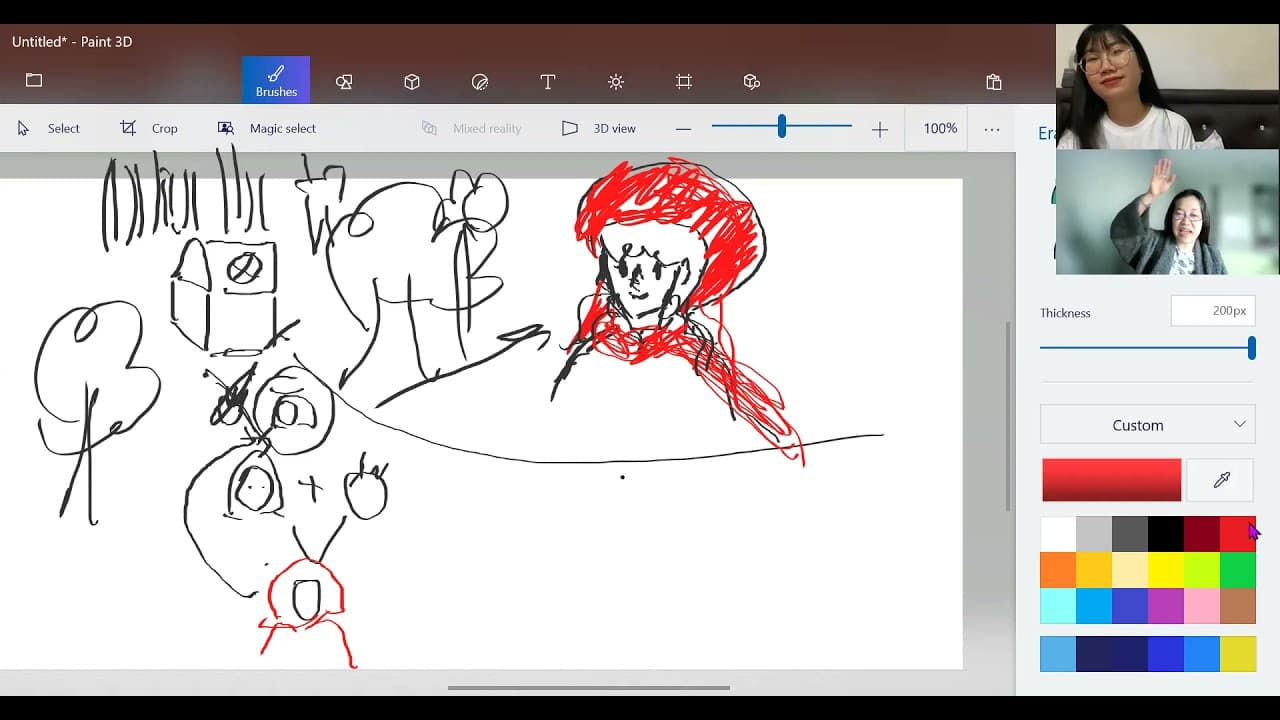Pick the green color swatch

pyautogui.click(x=1238, y=570)
